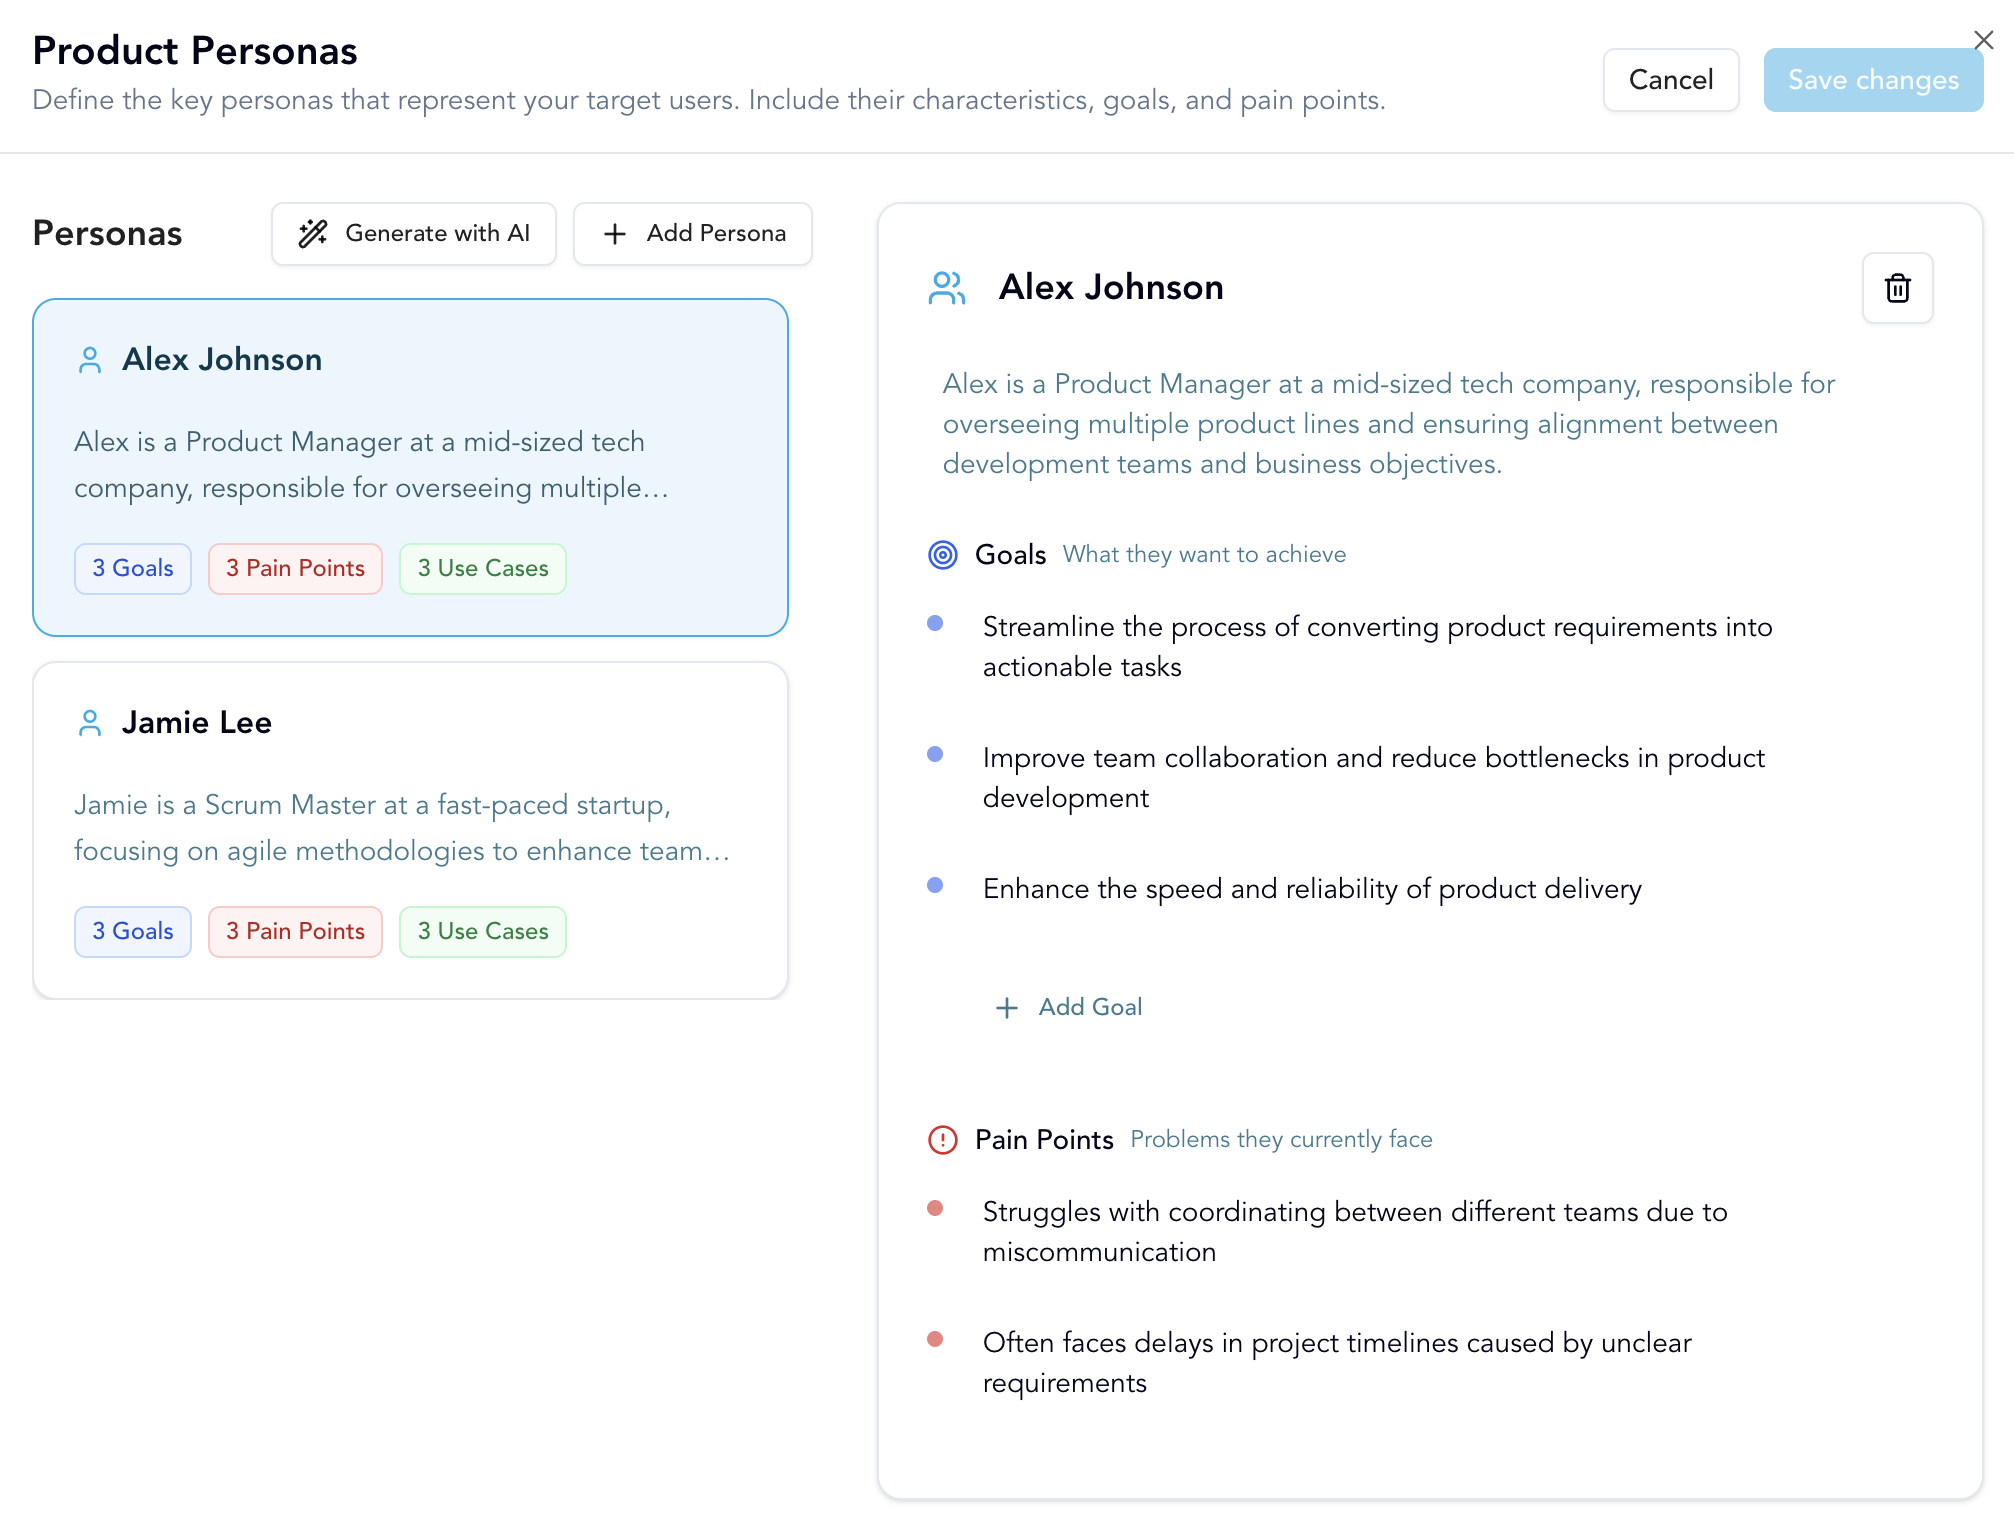Screen dimensions: 2014x1534
Task: Click the plus icon next to Add Goal
Action: tap(1005, 1007)
